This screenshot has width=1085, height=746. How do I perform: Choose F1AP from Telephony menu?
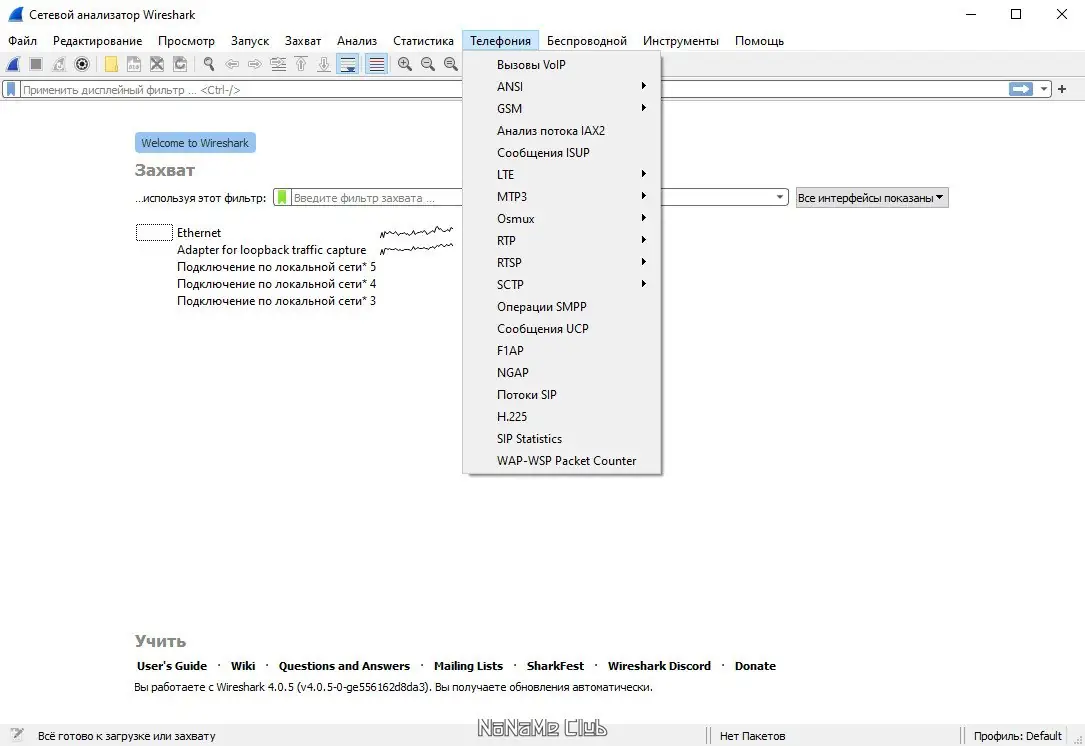point(562,351)
